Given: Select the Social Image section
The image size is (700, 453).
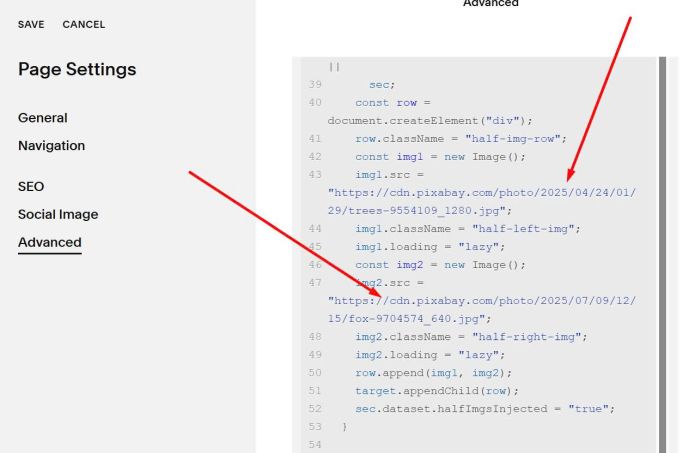Looking at the screenshot, I should 58,214.
